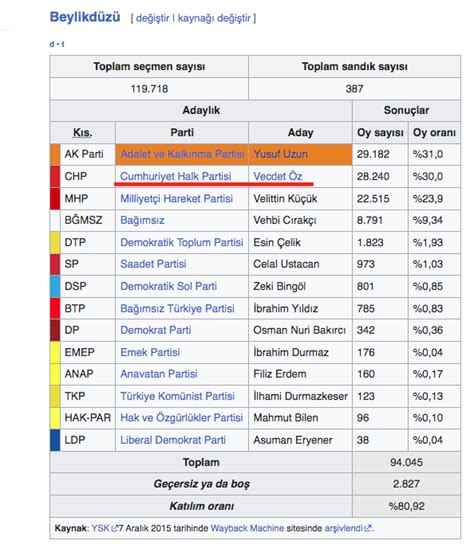Click the orange AK Parti color cell

point(55,154)
